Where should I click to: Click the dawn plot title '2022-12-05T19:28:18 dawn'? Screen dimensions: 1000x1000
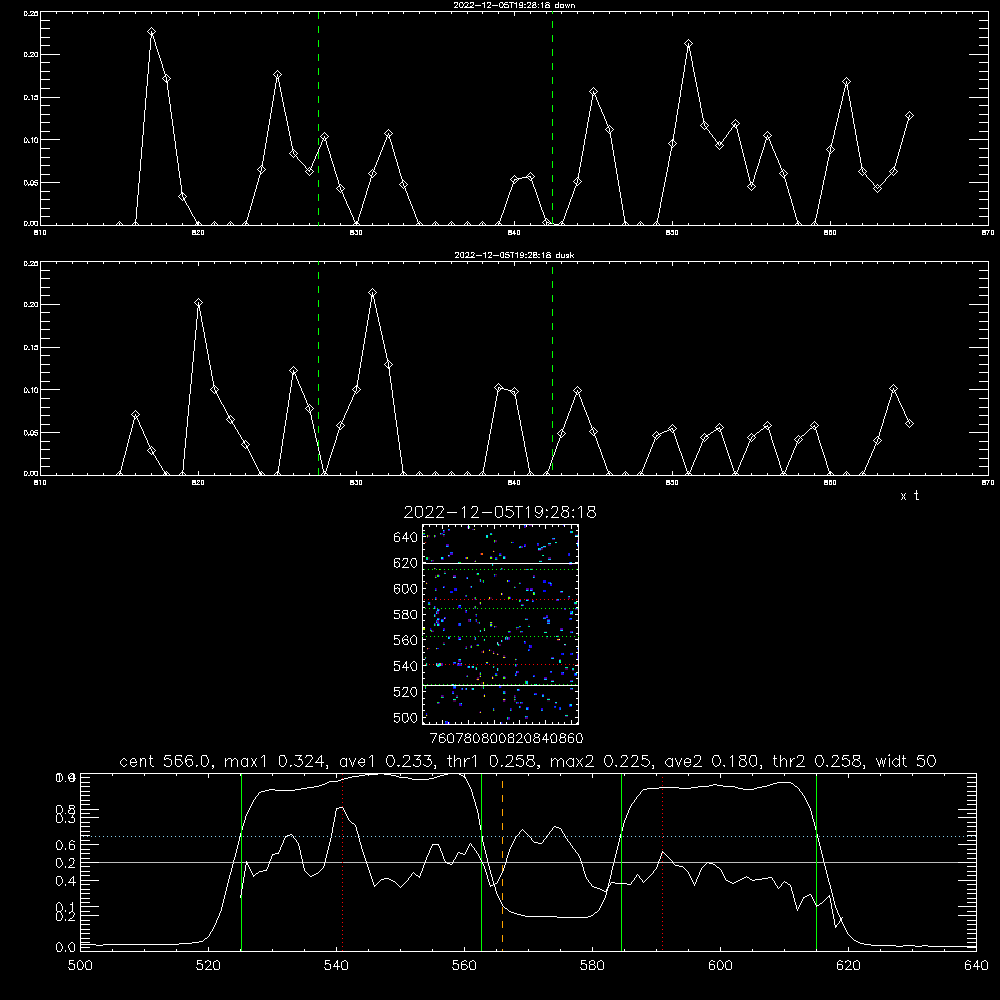[x=514, y=5]
